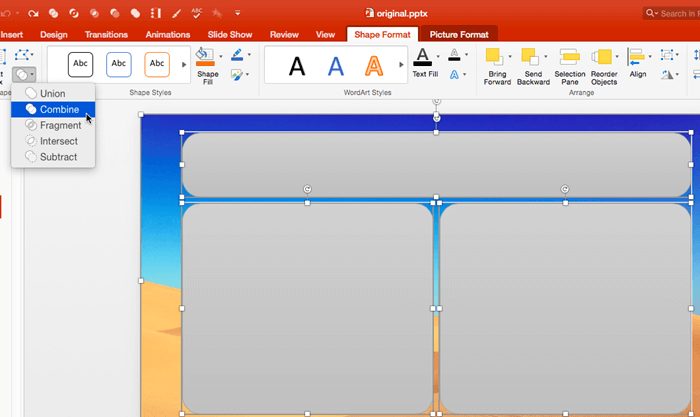
Task: Pick the Intersect merge option
Action: coord(58,141)
